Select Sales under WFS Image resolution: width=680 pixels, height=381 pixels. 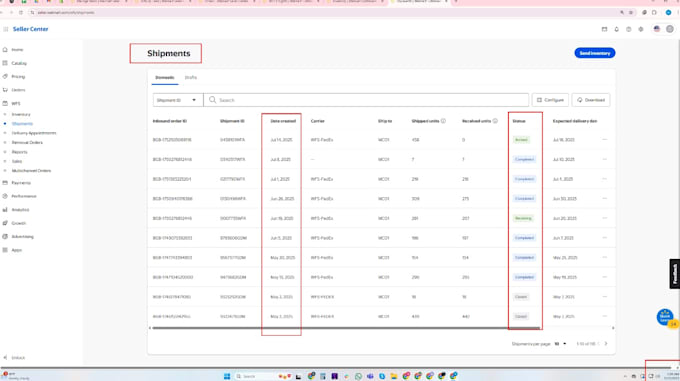coord(17,161)
